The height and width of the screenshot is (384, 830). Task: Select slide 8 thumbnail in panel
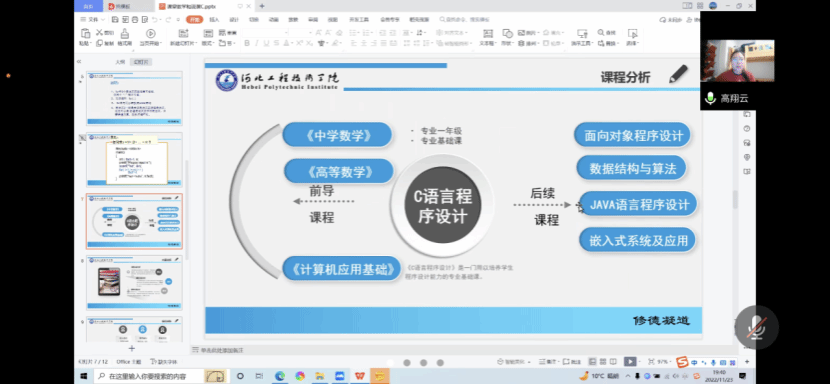click(x=134, y=282)
